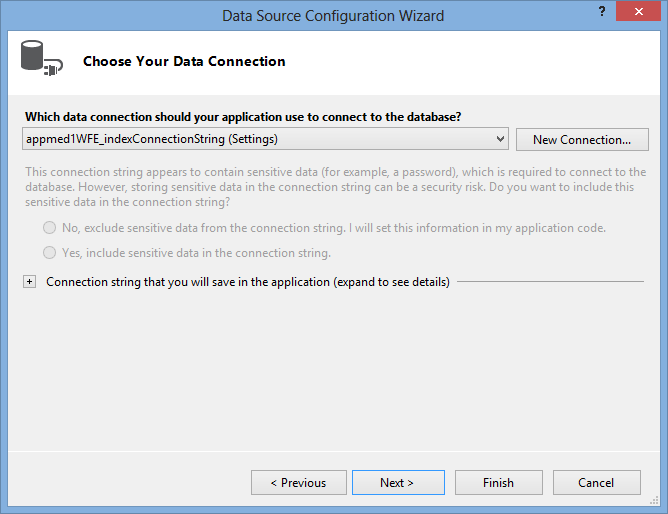Select the 'Yes, include sensitive data' radio button
668x514 pixels.
49,253
